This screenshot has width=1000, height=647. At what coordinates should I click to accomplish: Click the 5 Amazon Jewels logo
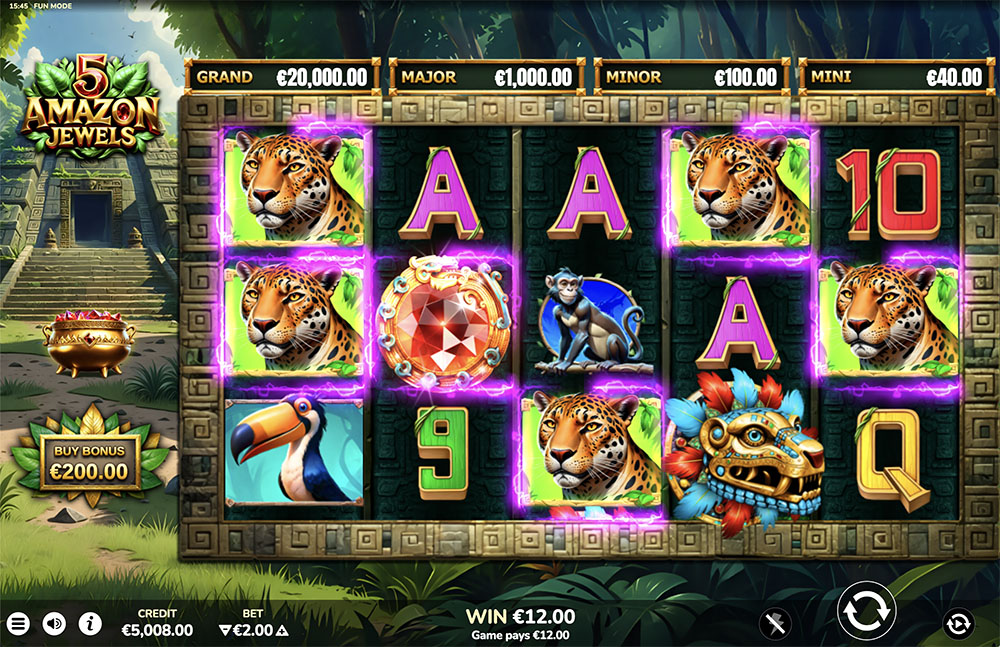click(x=91, y=105)
